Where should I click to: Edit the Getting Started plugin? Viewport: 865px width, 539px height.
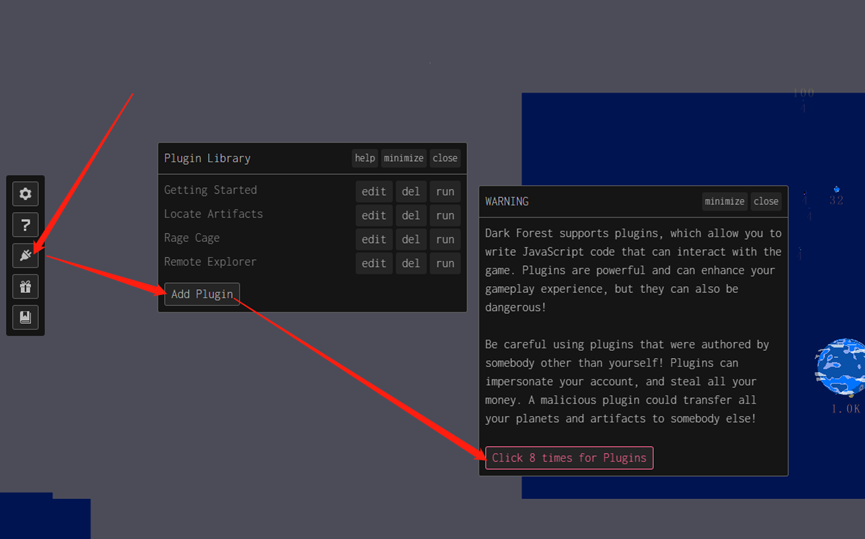pyautogui.click(x=374, y=191)
